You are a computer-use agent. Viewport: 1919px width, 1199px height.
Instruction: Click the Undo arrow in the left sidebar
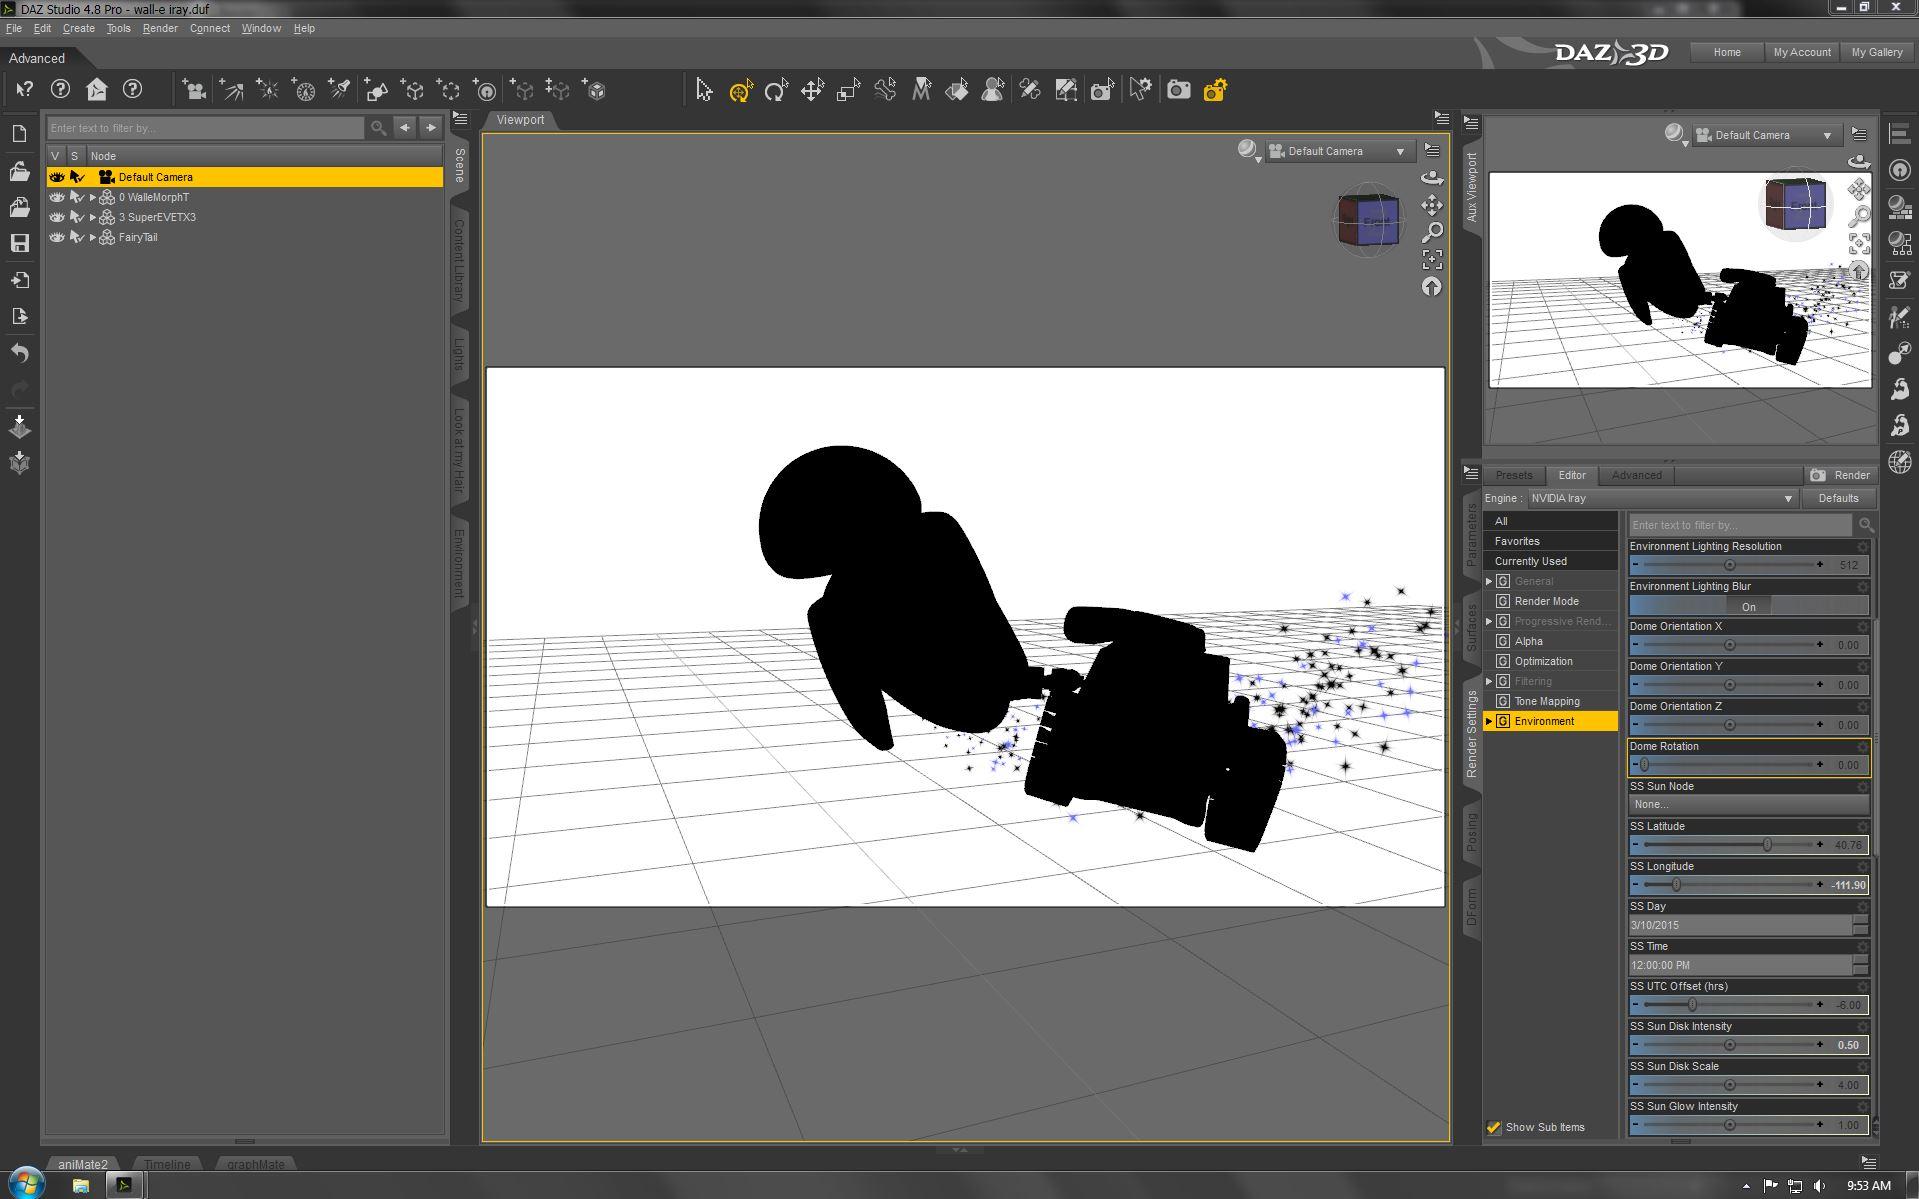(x=19, y=353)
